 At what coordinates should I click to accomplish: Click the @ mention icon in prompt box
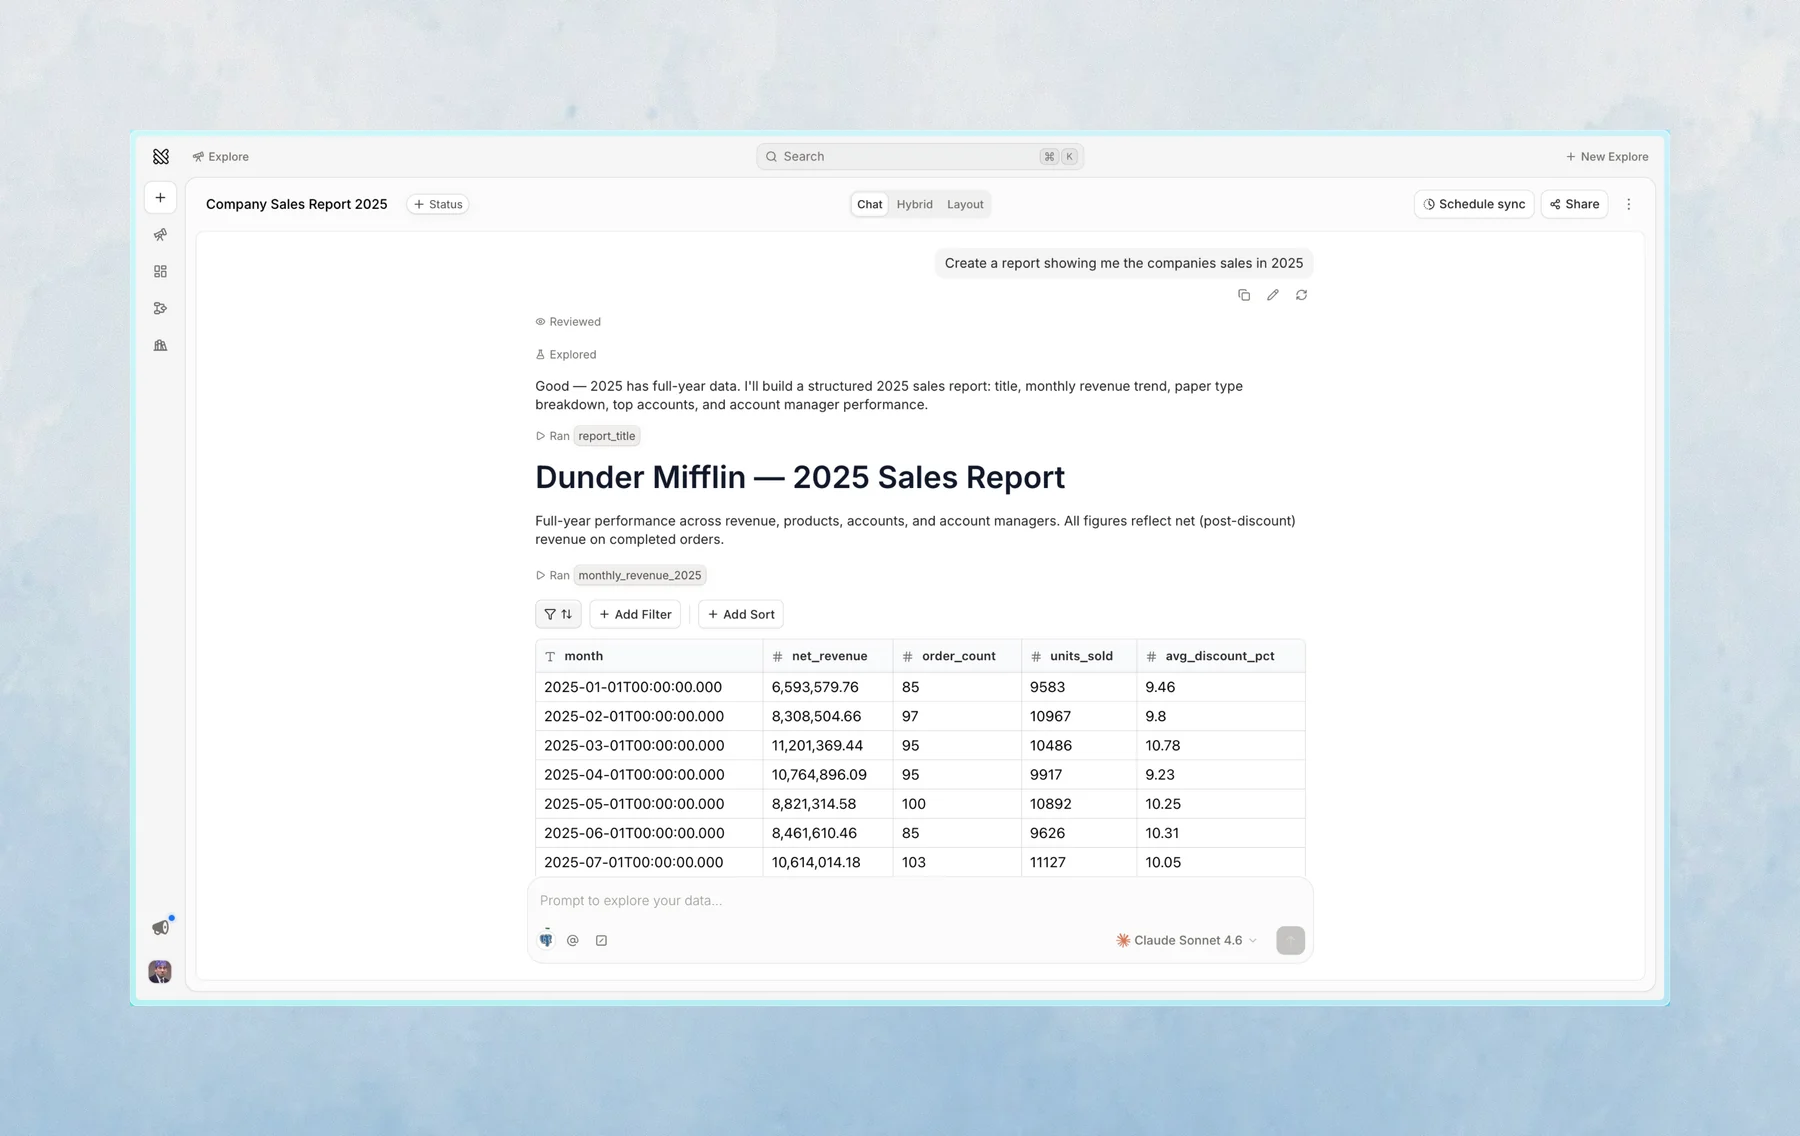(x=573, y=940)
